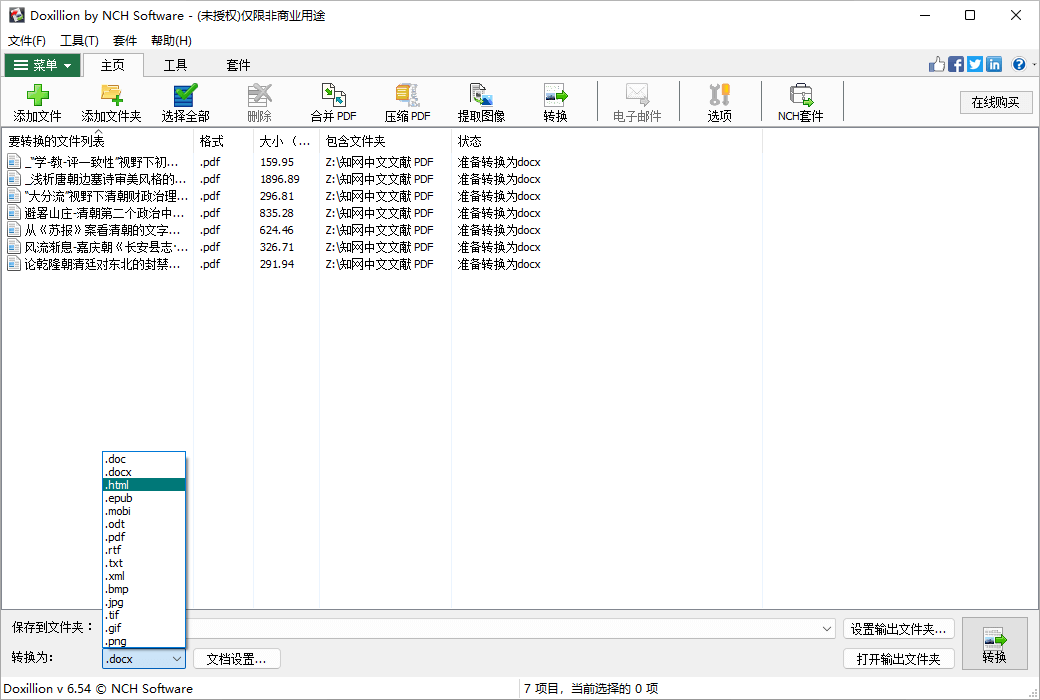Image resolution: width=1040 pixels, height=700 pixels.
Task: Open the Merge PDF (合并 PDF) tool
Action: (334, 103)
